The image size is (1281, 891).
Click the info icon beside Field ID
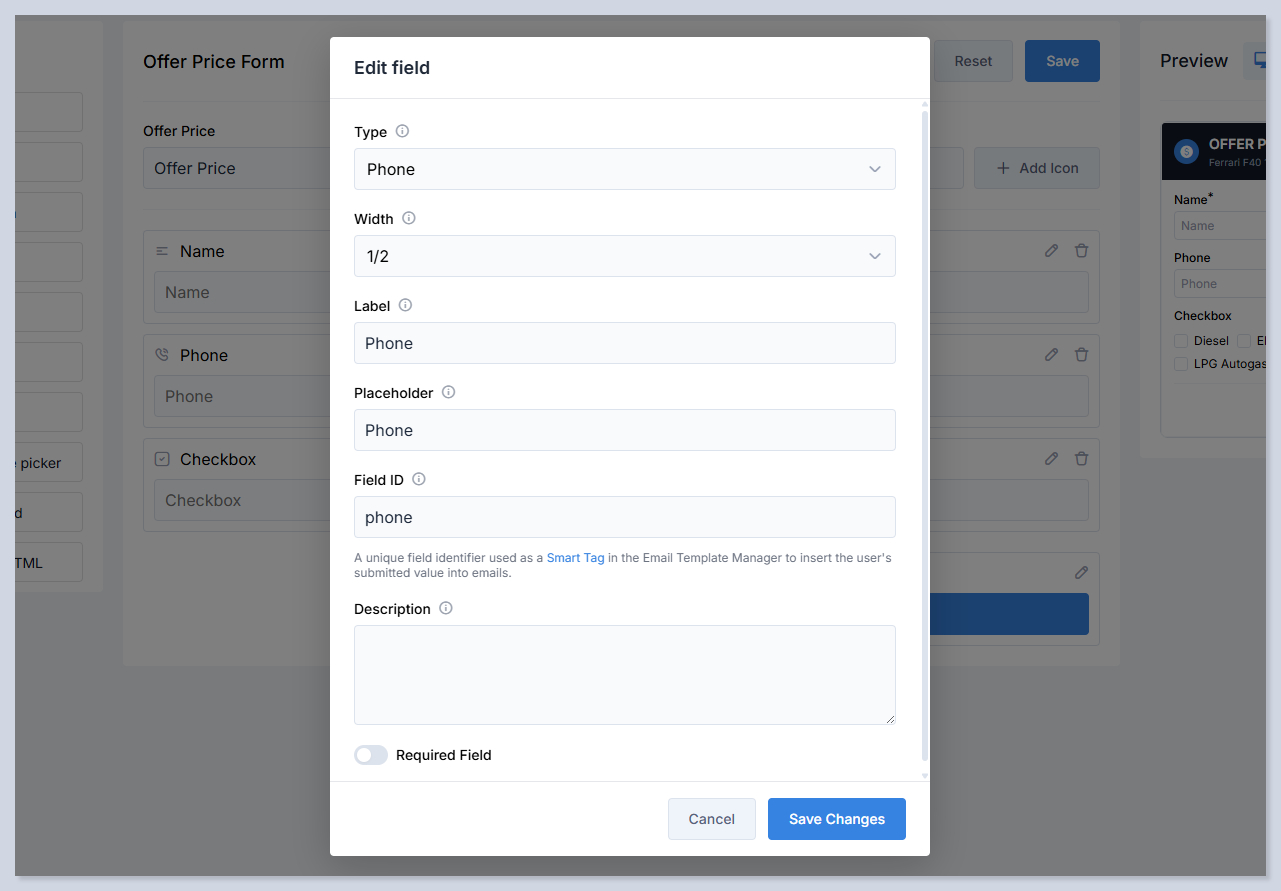(419, 479)
